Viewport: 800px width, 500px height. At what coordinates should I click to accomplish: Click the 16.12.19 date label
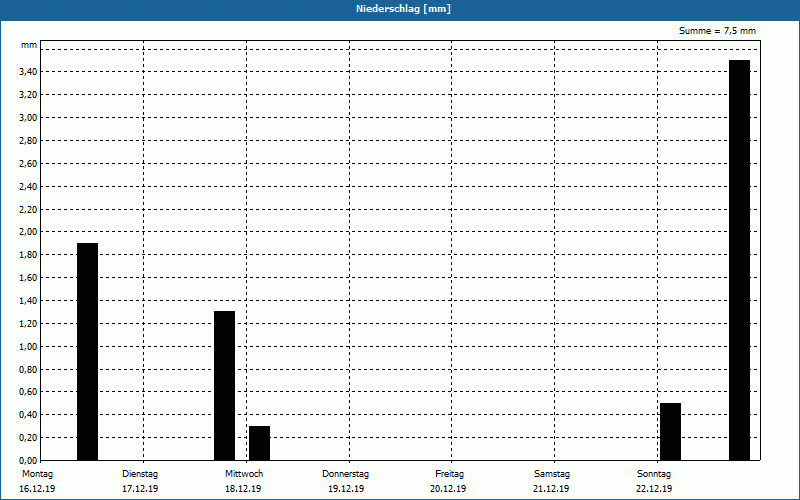(37, 489)
